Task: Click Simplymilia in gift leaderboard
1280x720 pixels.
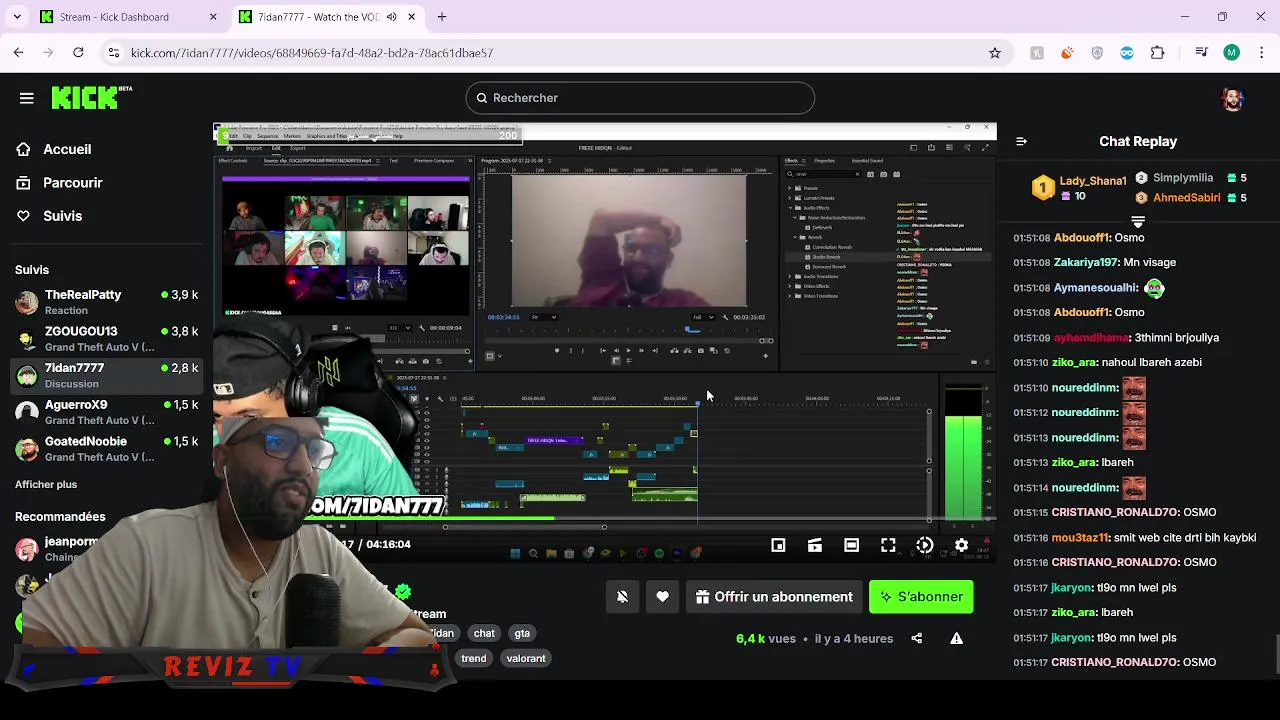Action: pos(1183,178)
